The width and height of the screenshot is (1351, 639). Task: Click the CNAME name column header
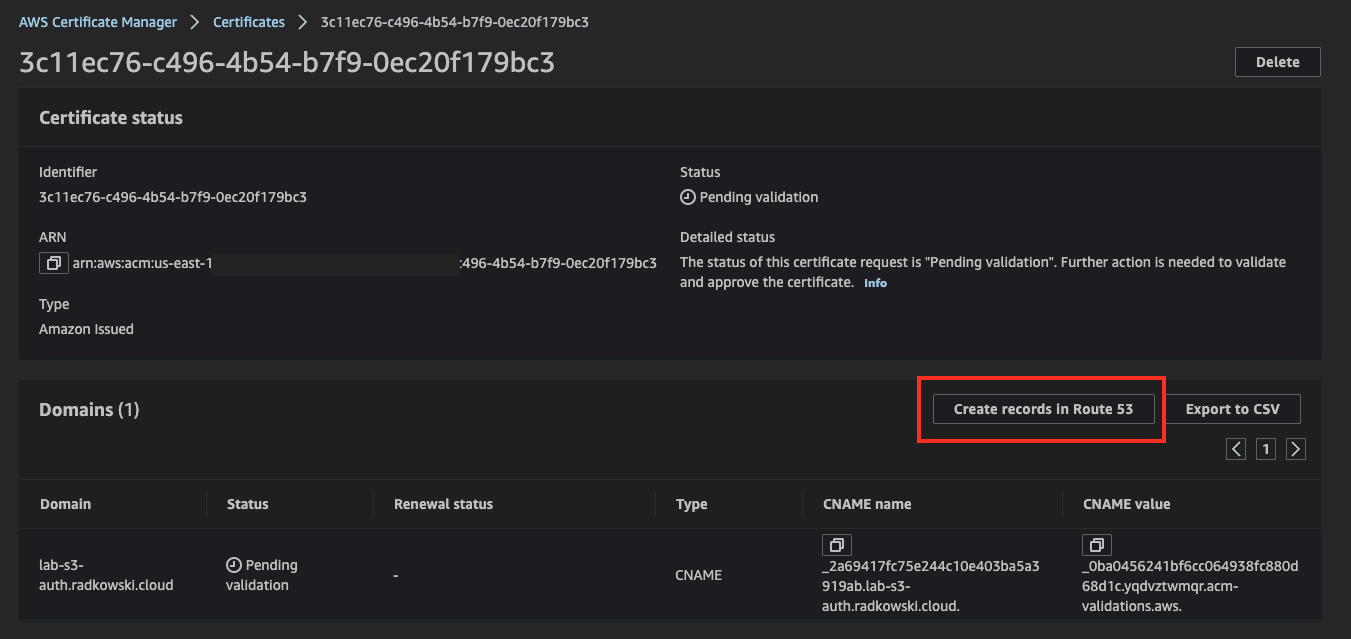pyautogui.click(x=867, y=504)
